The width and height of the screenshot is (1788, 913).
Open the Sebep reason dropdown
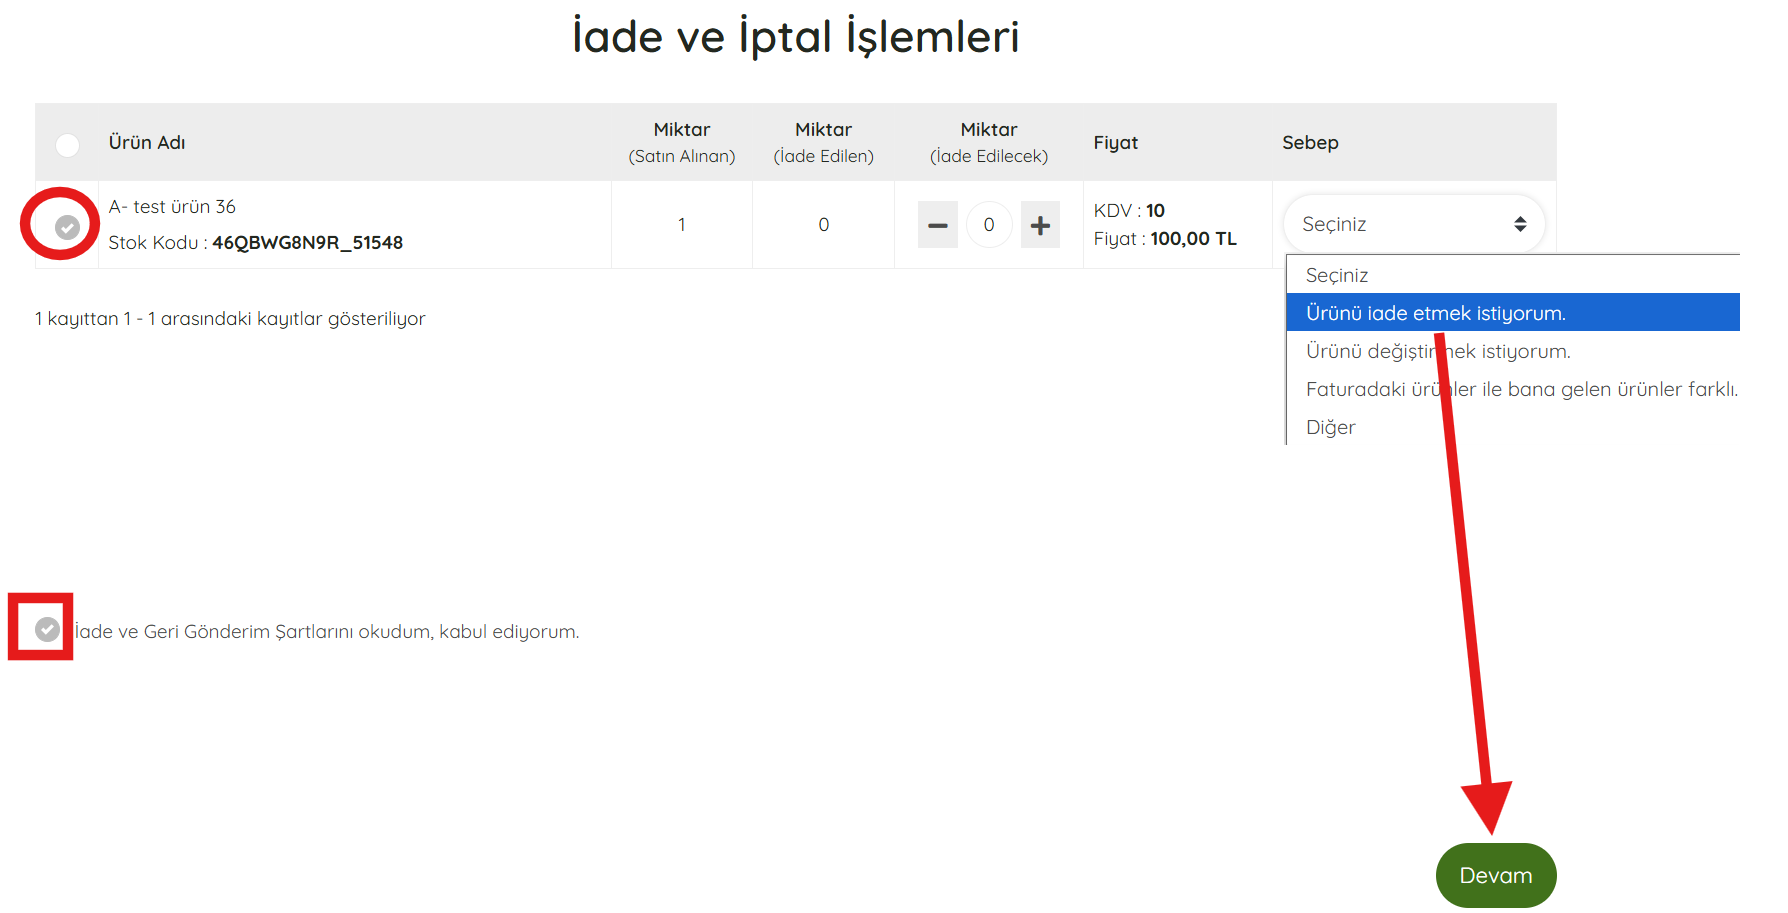[x=1413, y=224]
